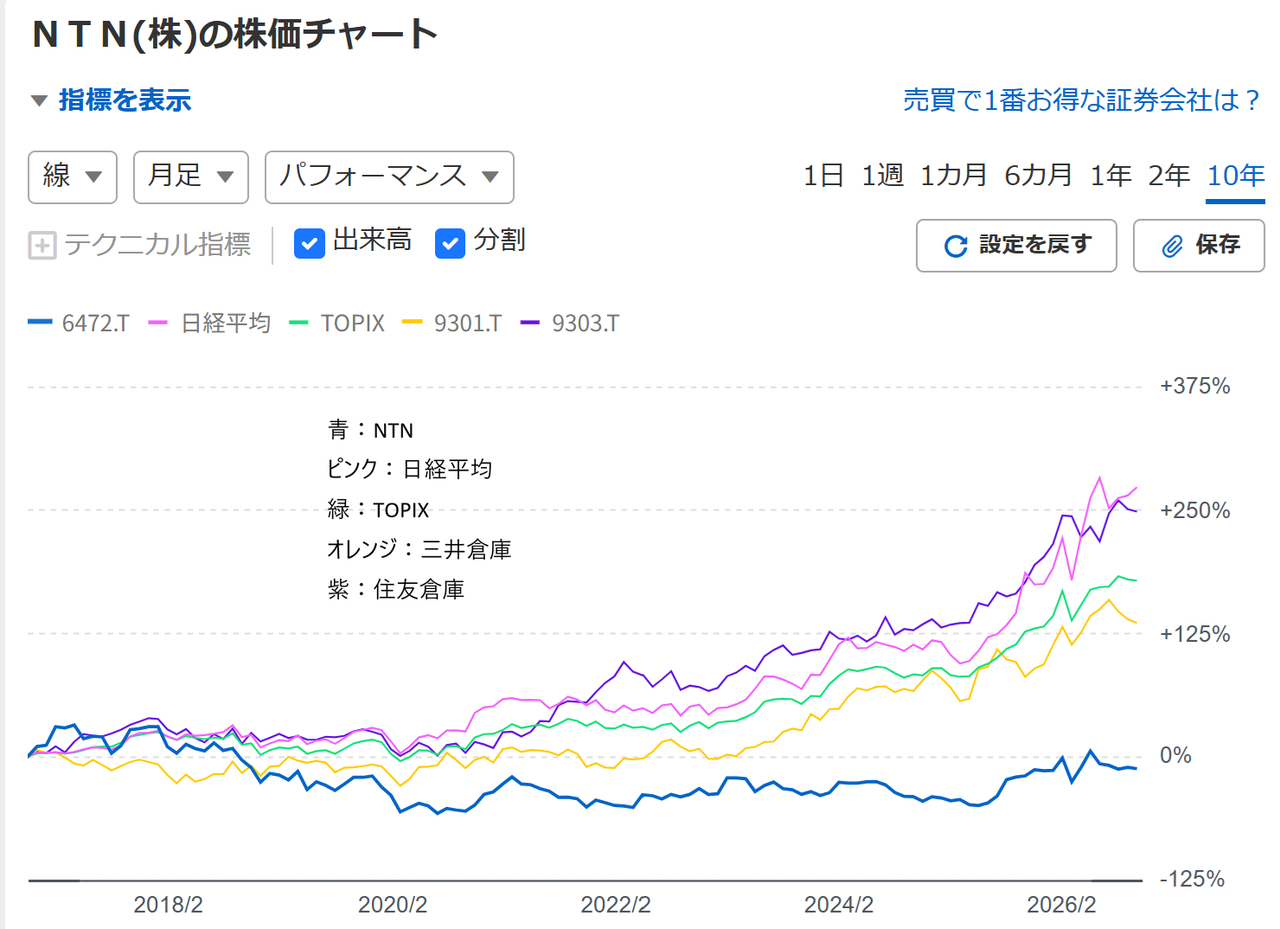Select the 1年 time range
This screenshot has height=929, width=1280.
[x=1111, y=176]
